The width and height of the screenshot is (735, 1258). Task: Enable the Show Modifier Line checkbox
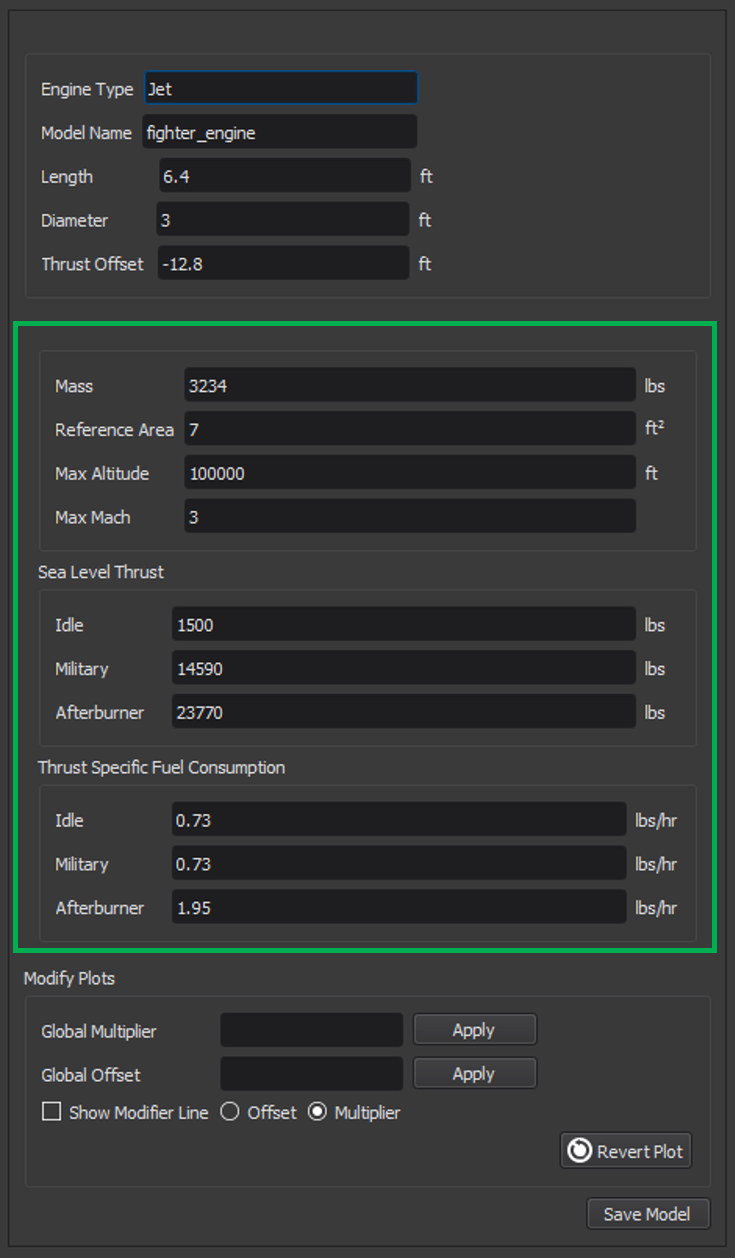coord(52,1112)
